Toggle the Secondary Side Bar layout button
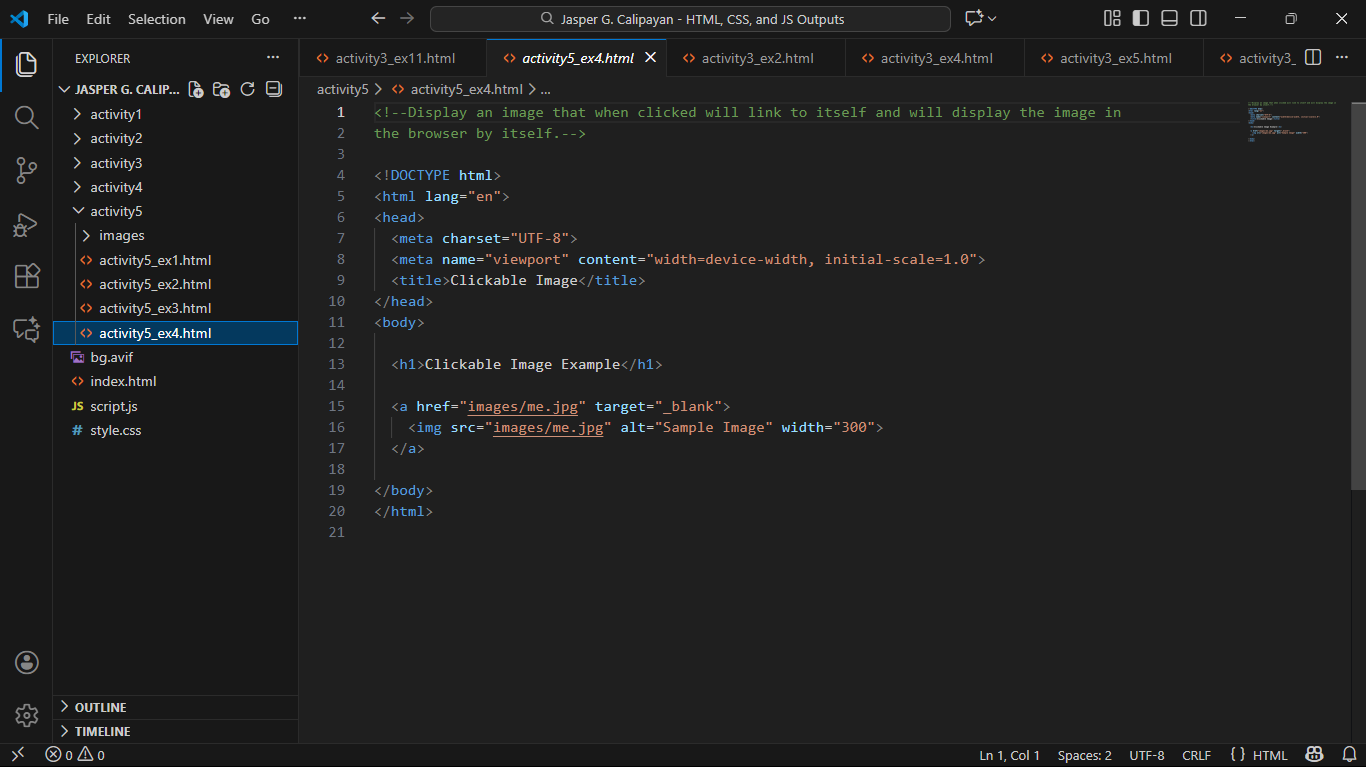This screenshot has width=1366, height=767. click(1198, 19)
